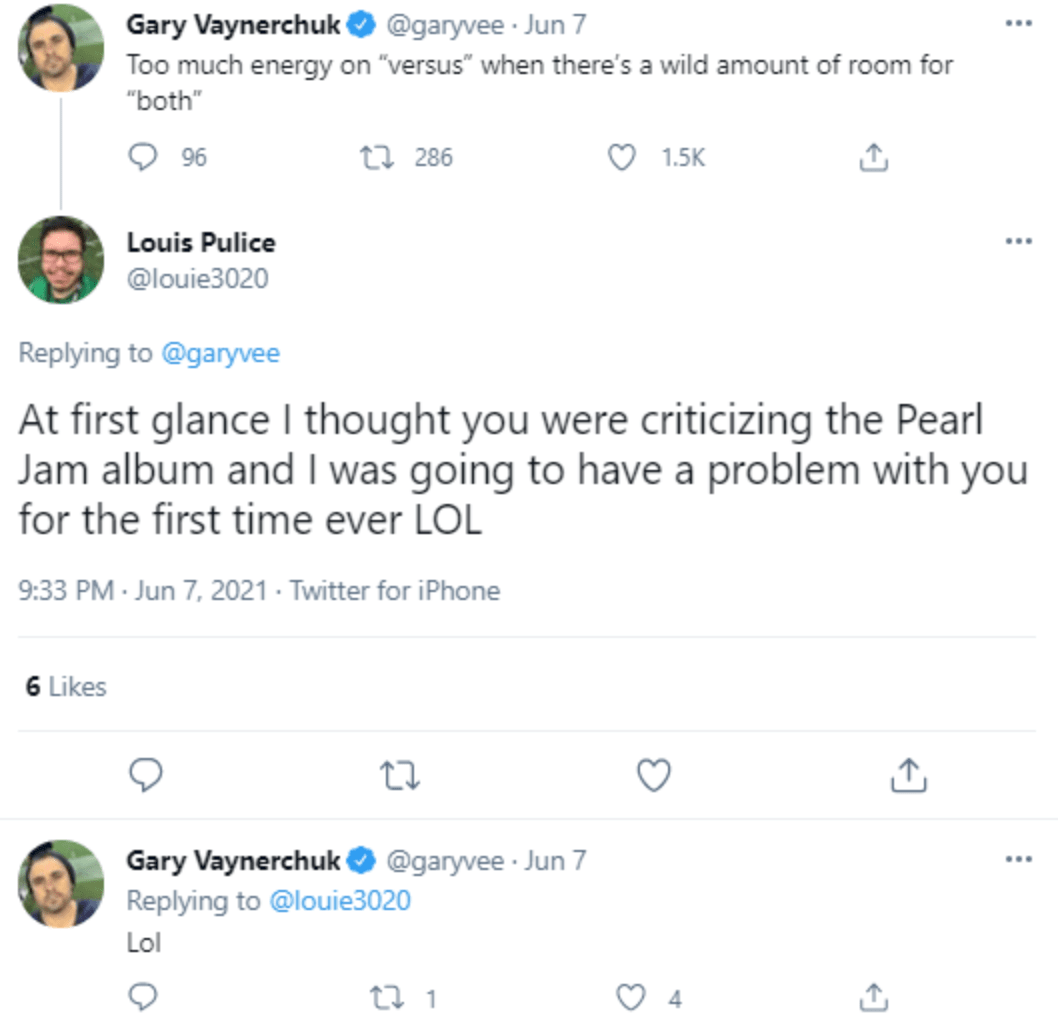Image resolution: width=1058 pixels, height=1030 pixels.
Task: Reply to Gary's "Lol" tweet
Action: pyautogui.click(x=144, y=997)
